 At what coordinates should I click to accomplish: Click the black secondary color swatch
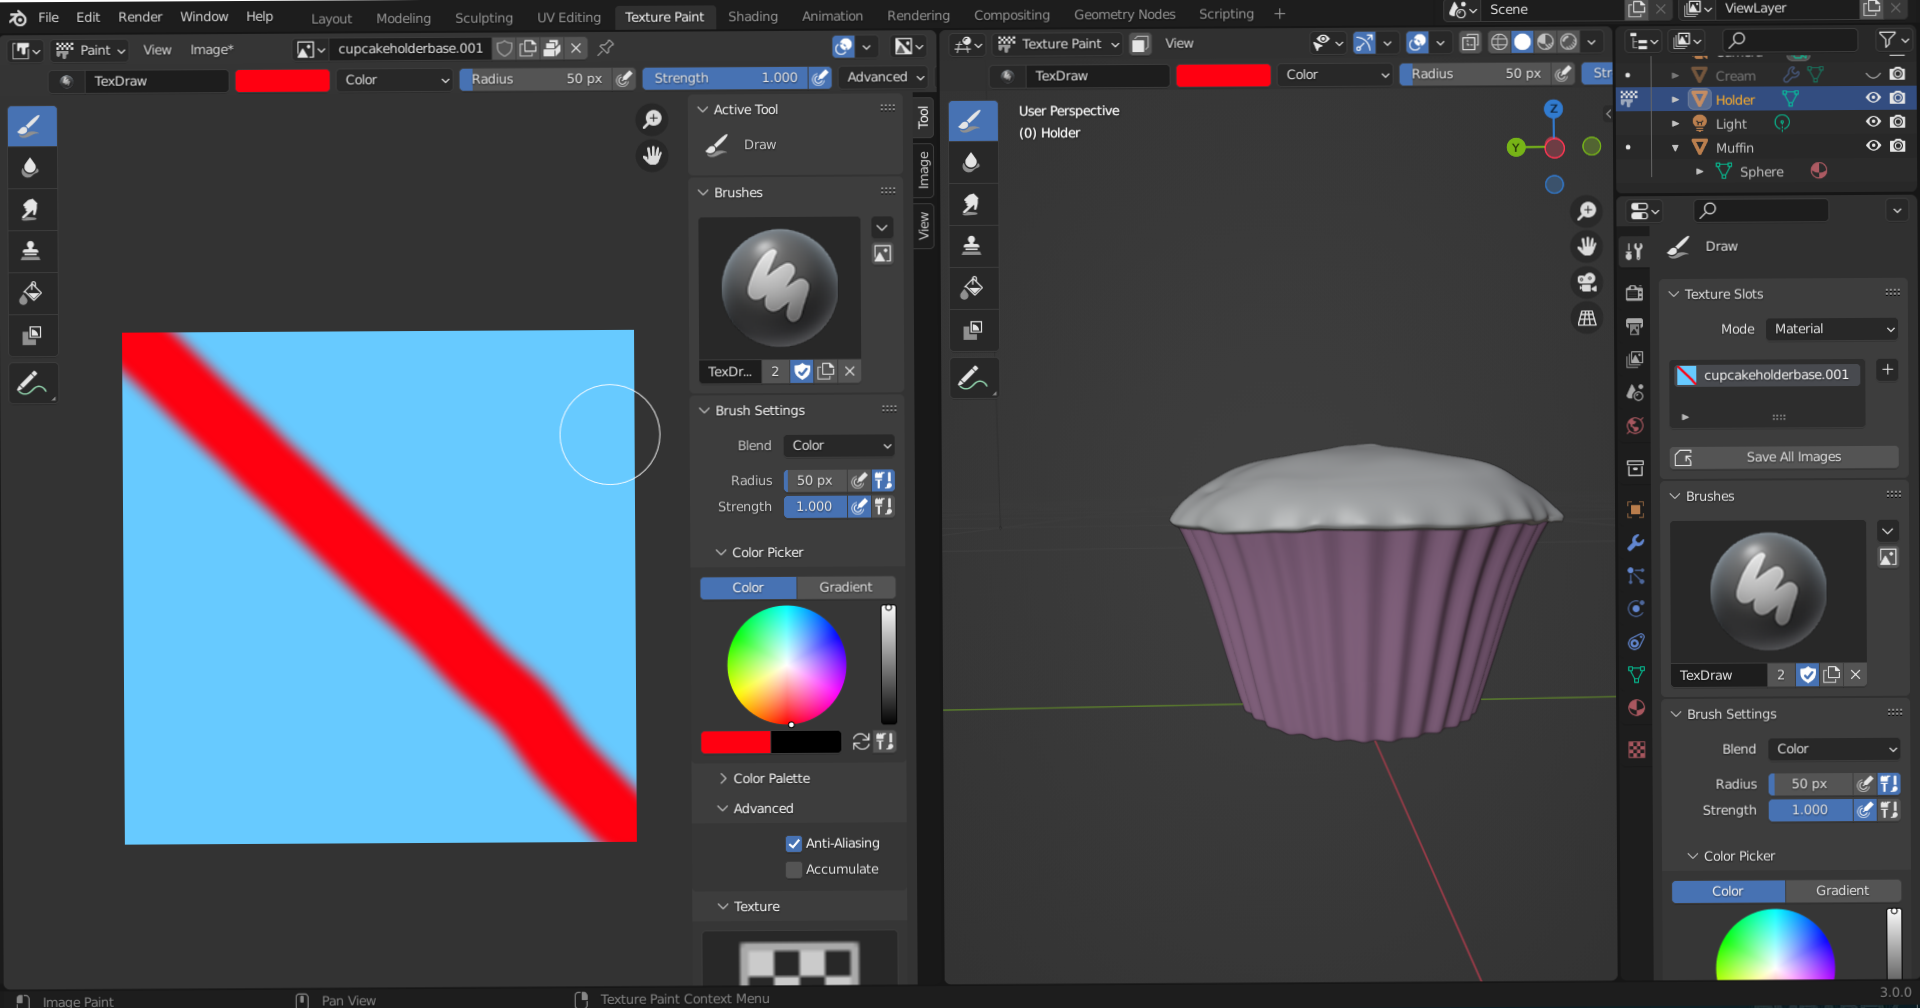pos(806,742)
